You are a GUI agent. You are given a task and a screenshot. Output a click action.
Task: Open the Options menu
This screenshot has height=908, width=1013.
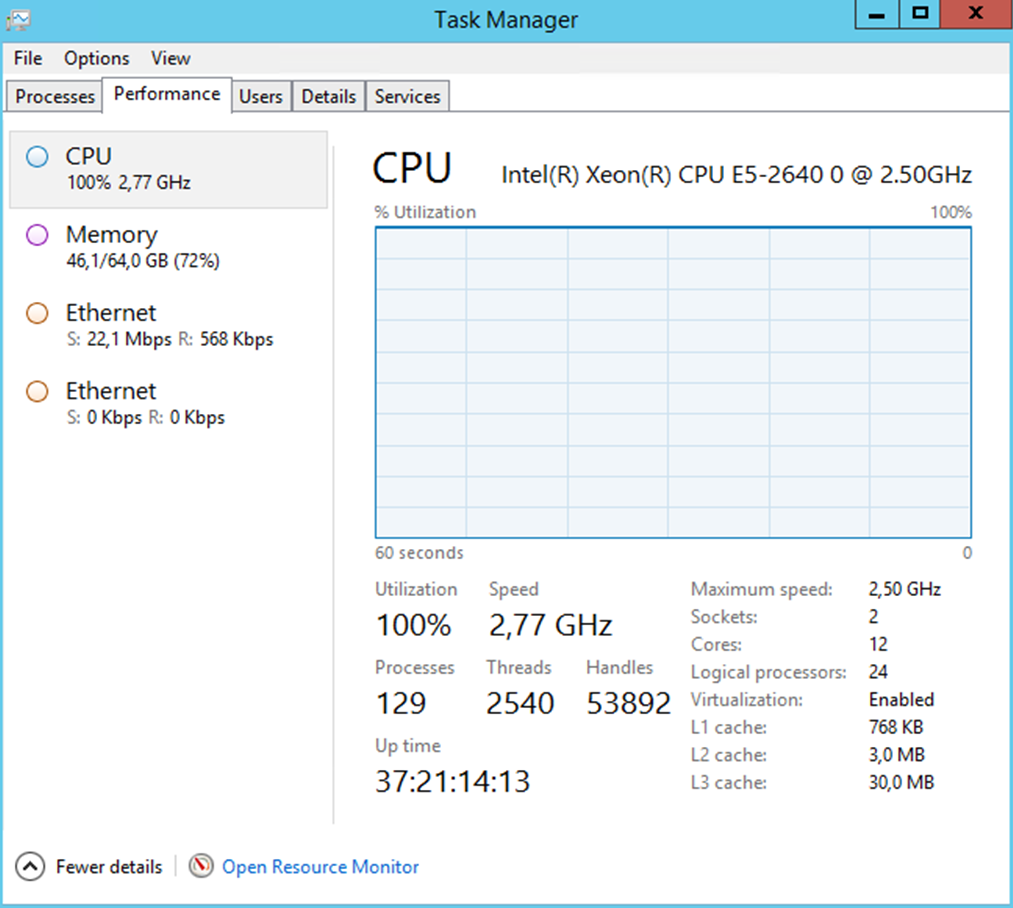coord(96,58)
